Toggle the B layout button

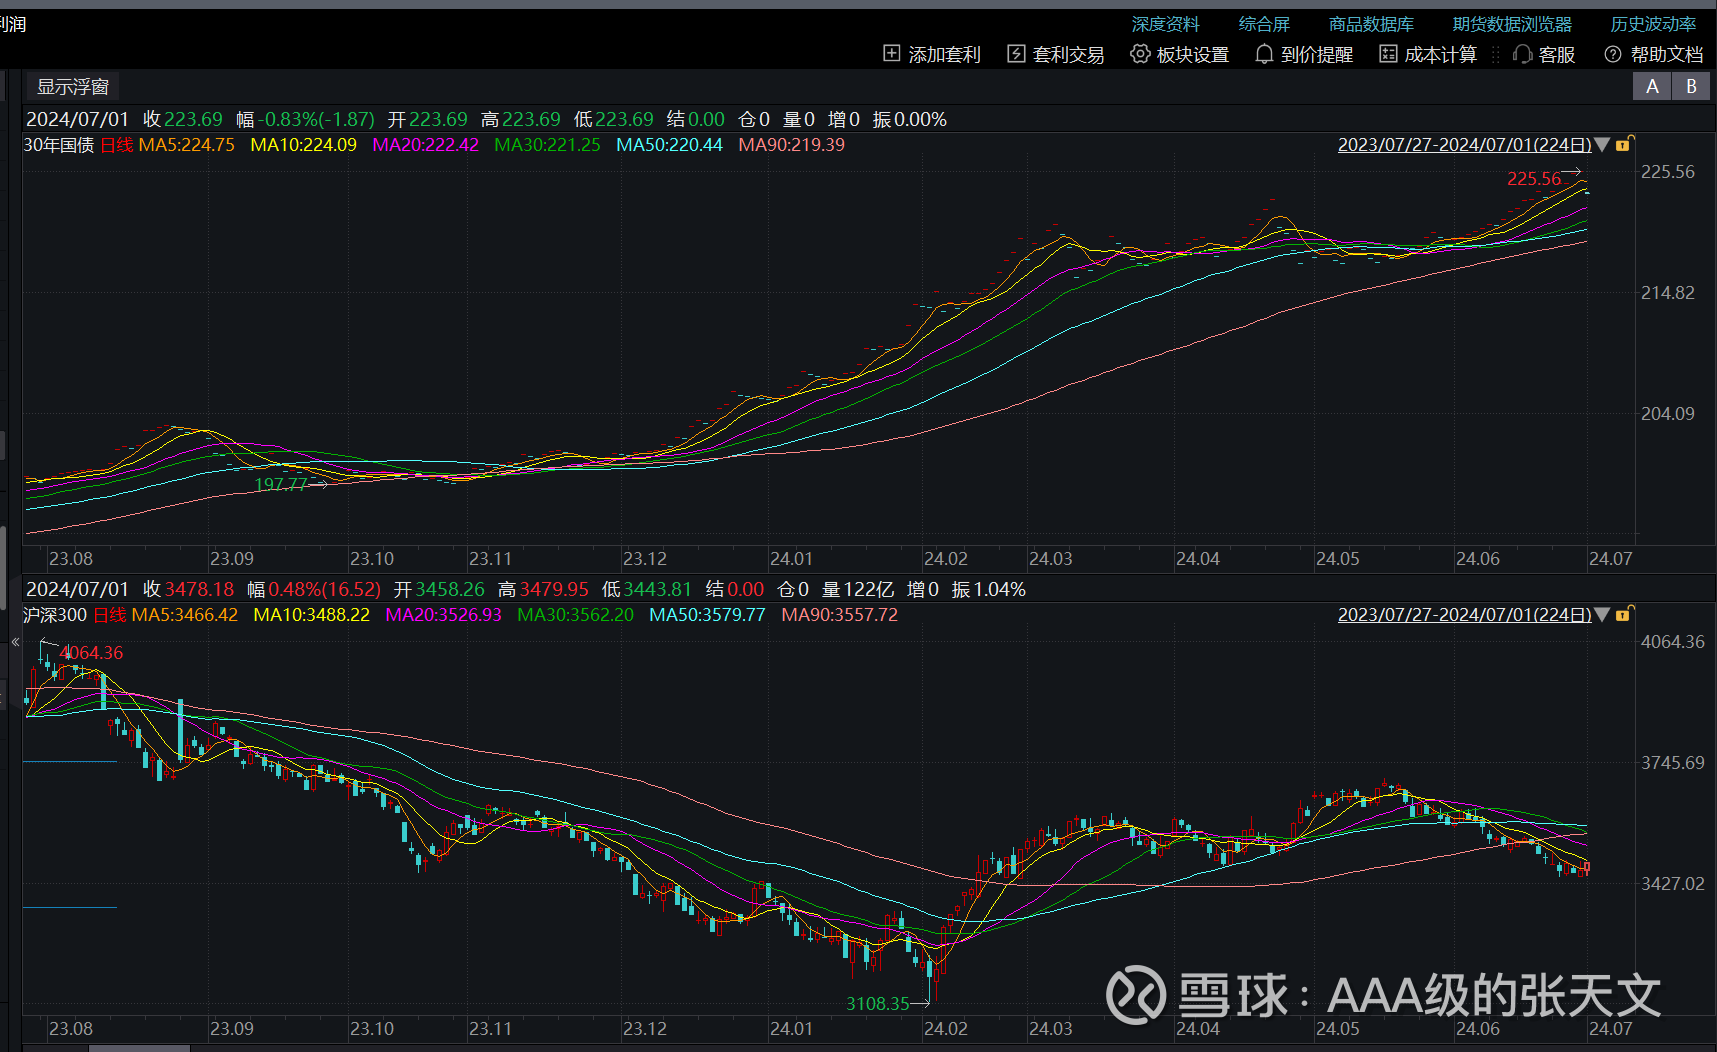pos(1691,86)
